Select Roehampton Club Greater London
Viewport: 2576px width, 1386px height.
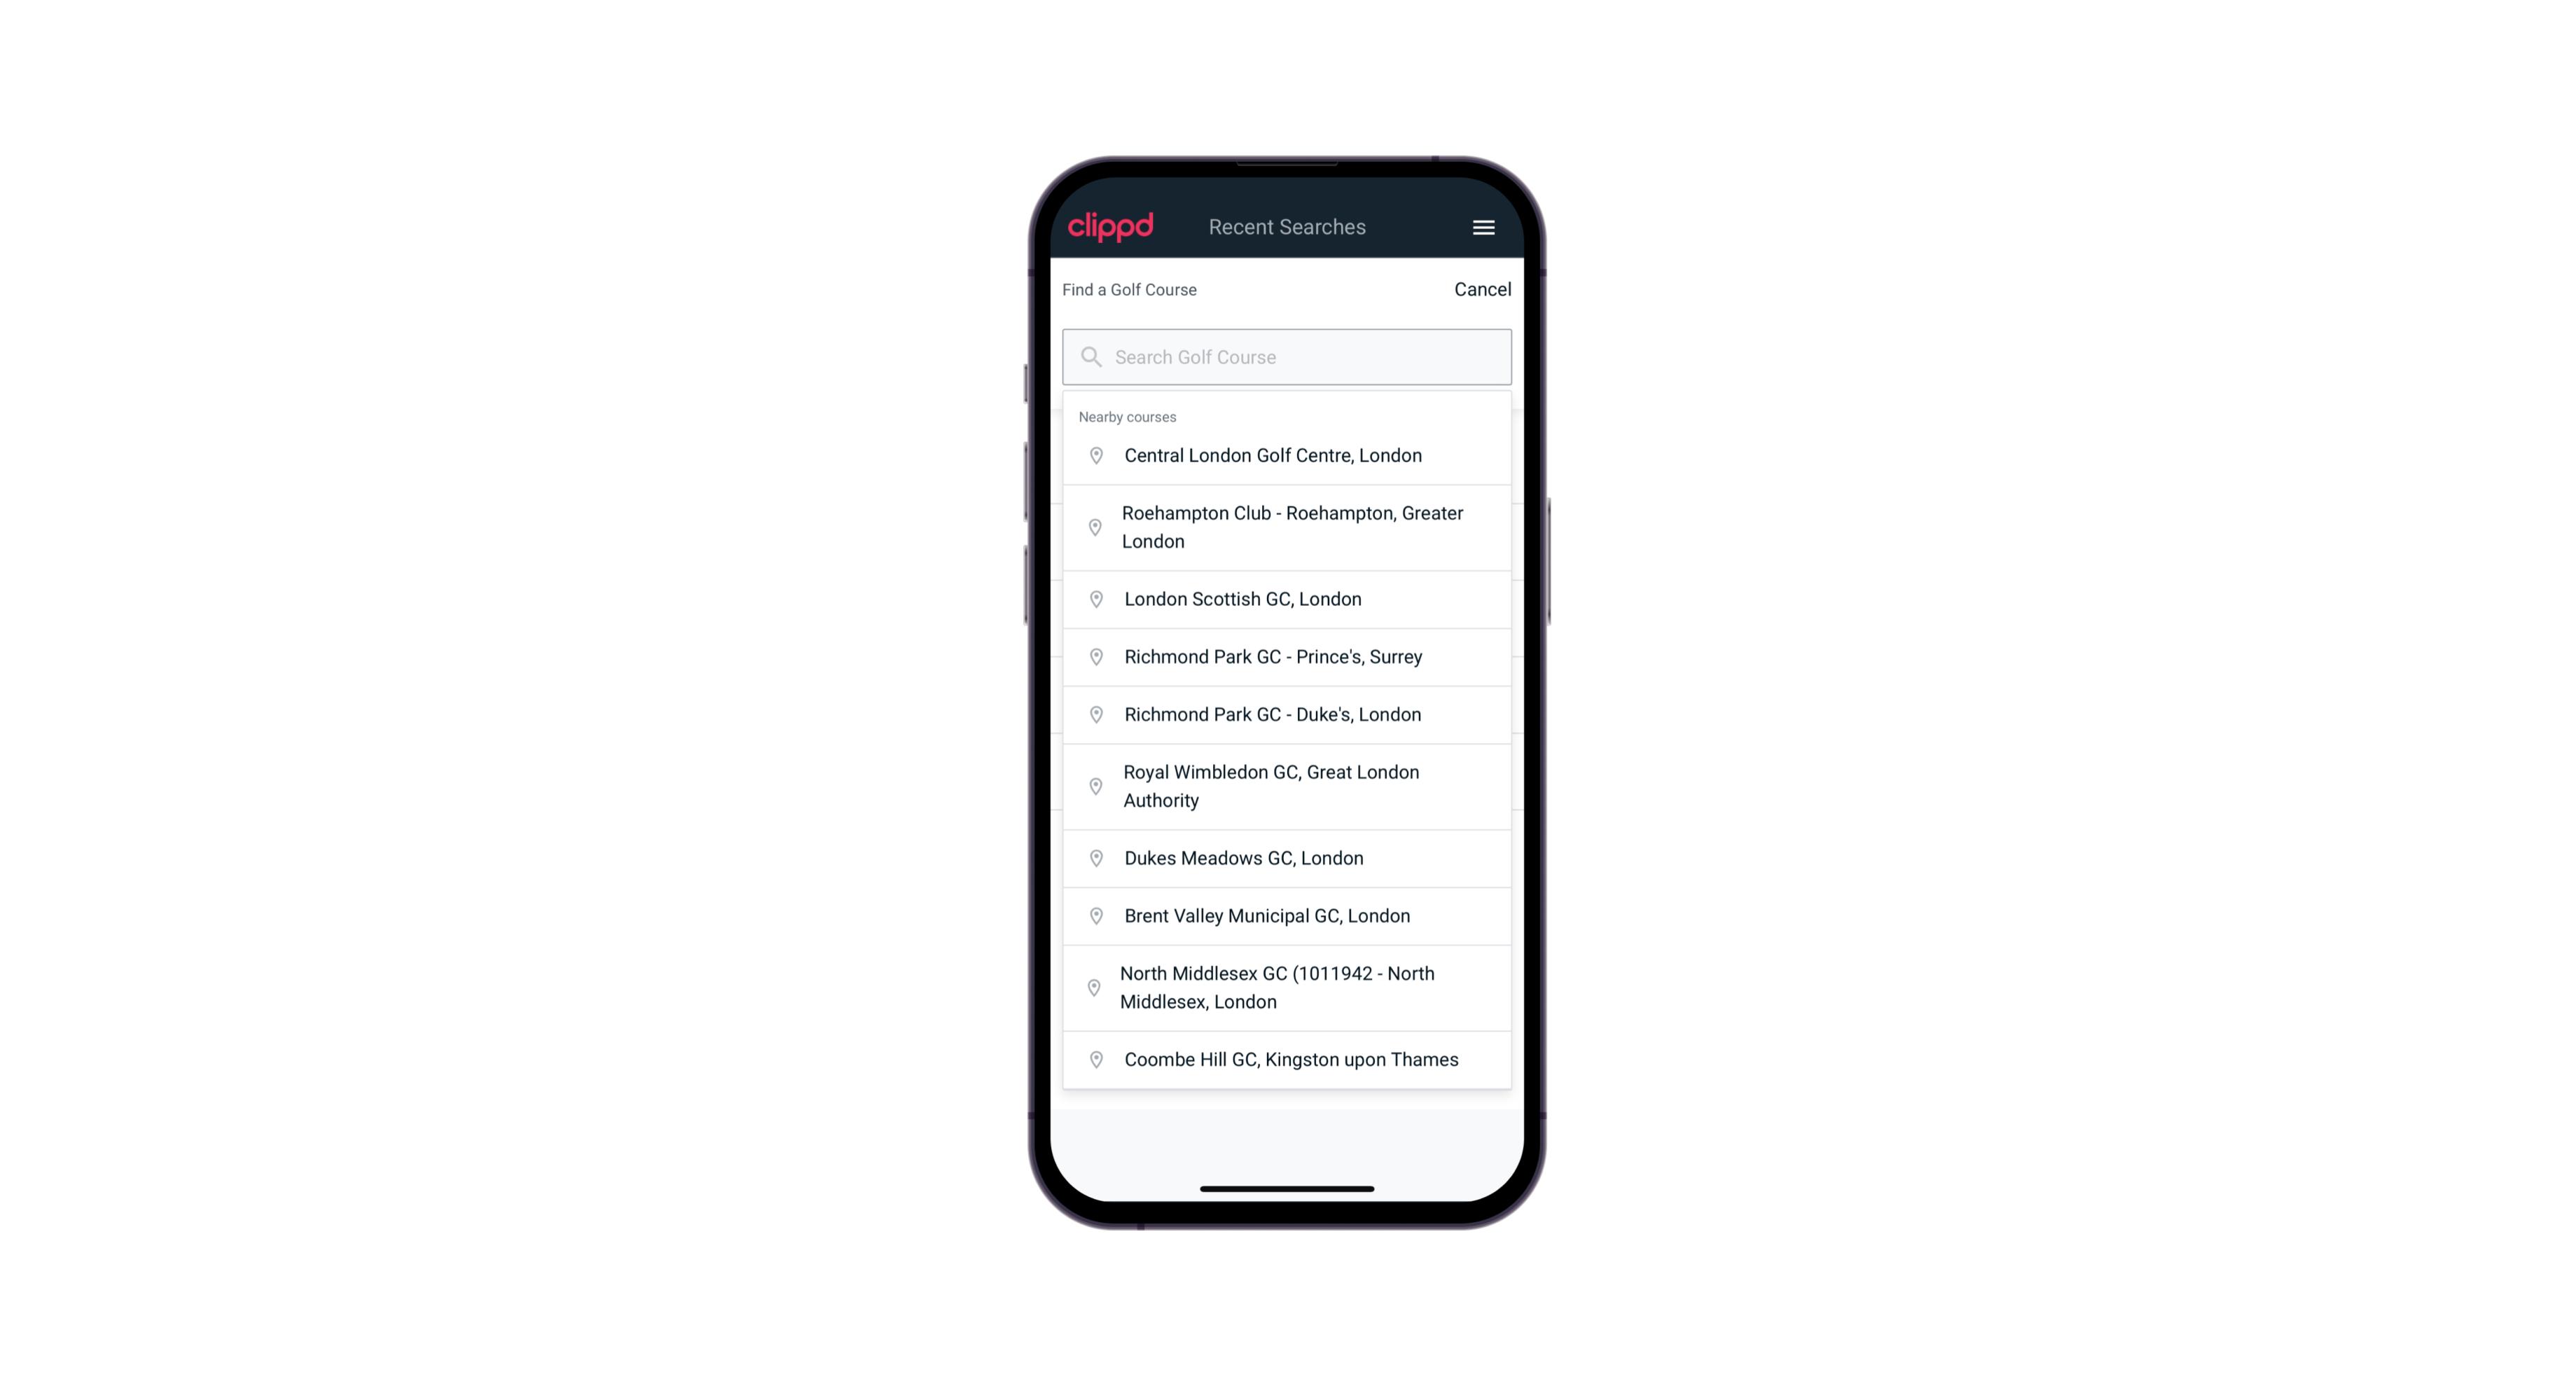tap(1288, 526)
